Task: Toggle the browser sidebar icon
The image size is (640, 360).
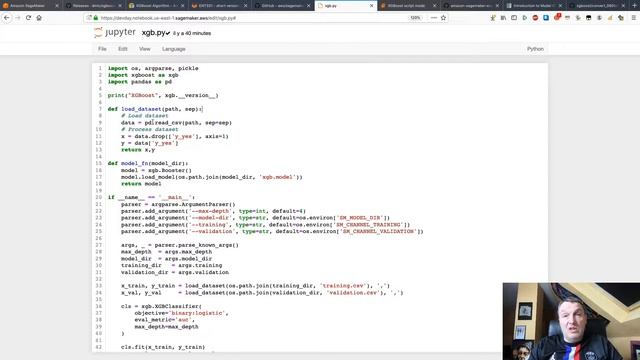Action: pos(514,18)
